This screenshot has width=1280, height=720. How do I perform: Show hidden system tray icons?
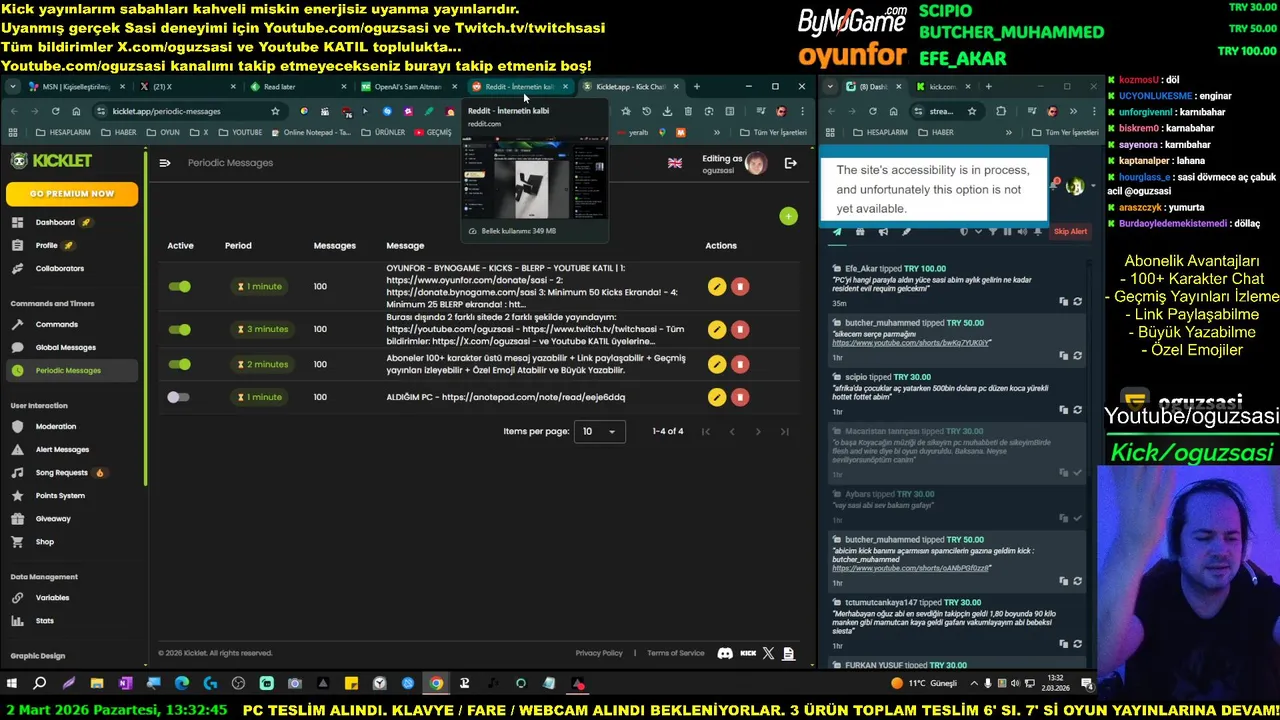pyautogui.click(x=975, y=684)
